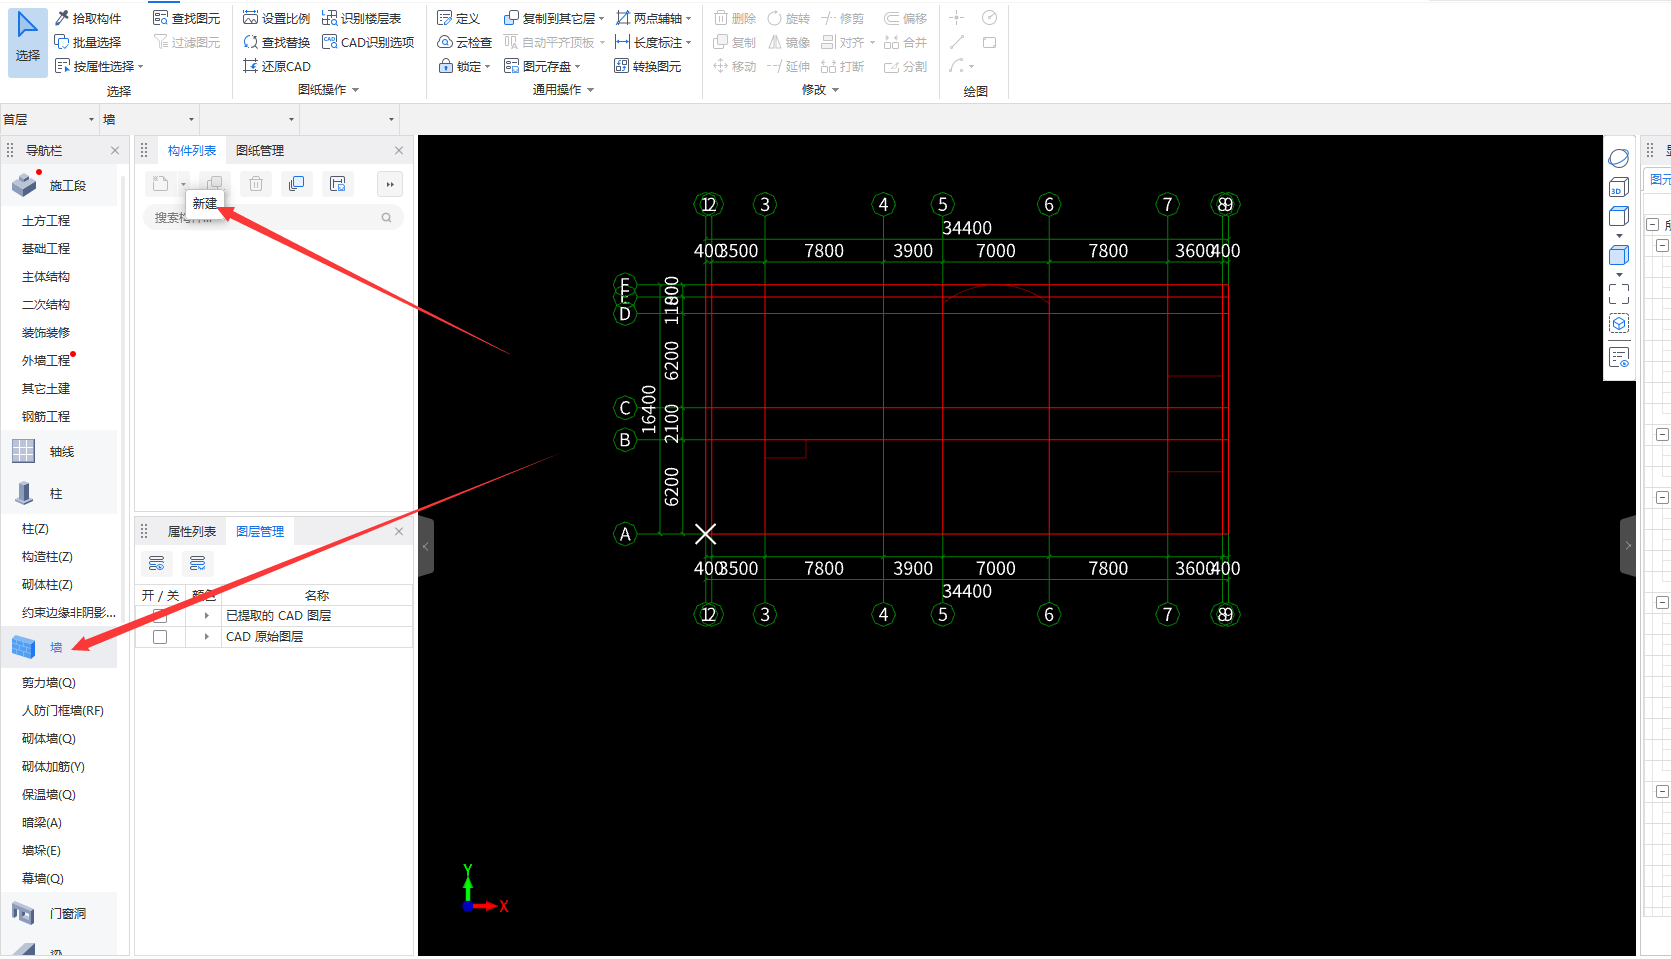Select 剪力墙(Q) in navigation

pyautogui.click(x=49, y=683)
